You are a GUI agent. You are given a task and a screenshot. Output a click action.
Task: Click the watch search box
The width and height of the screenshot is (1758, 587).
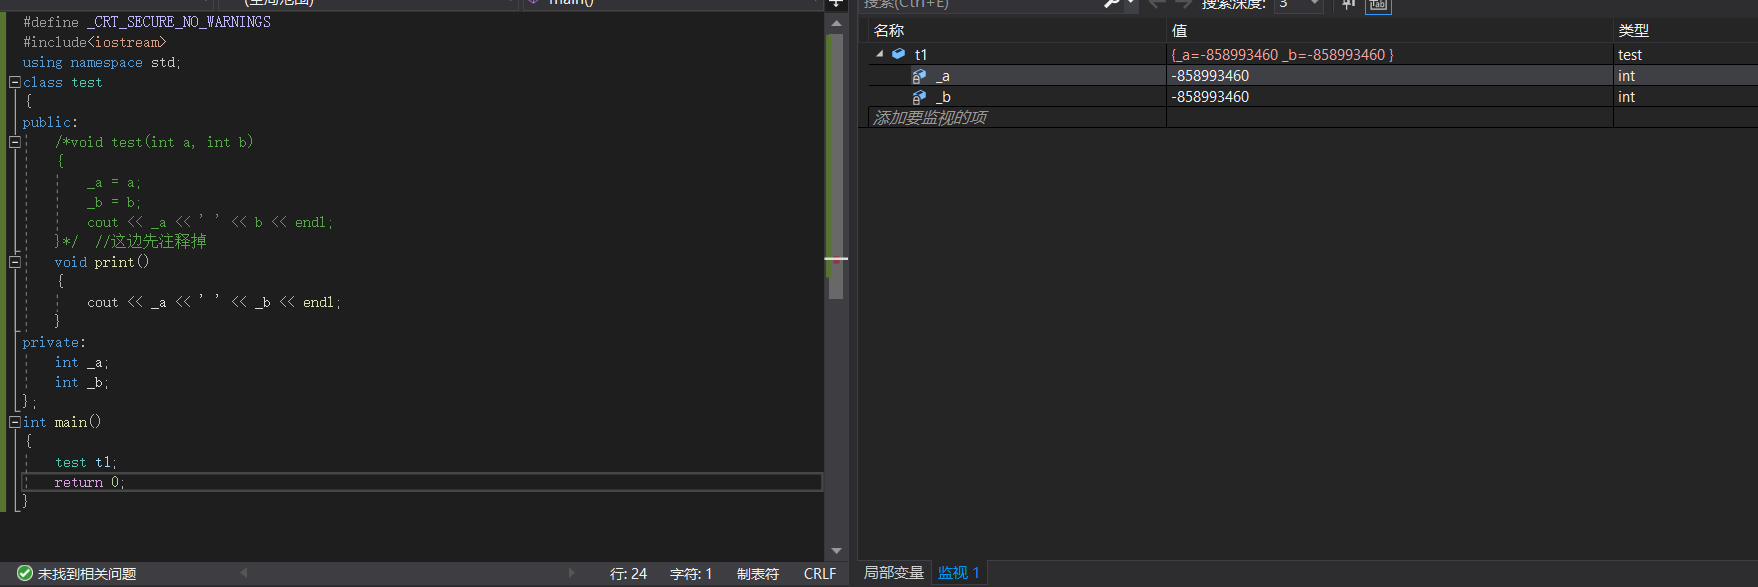tap(980, 4)
